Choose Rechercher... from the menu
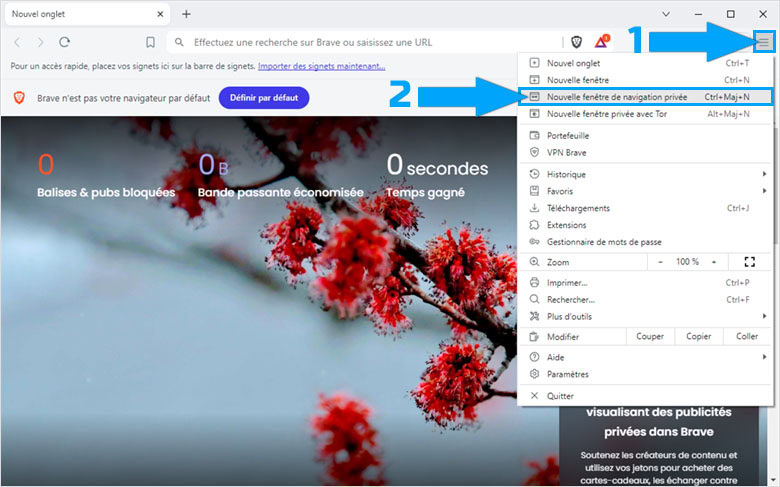 tap(645, 300)
